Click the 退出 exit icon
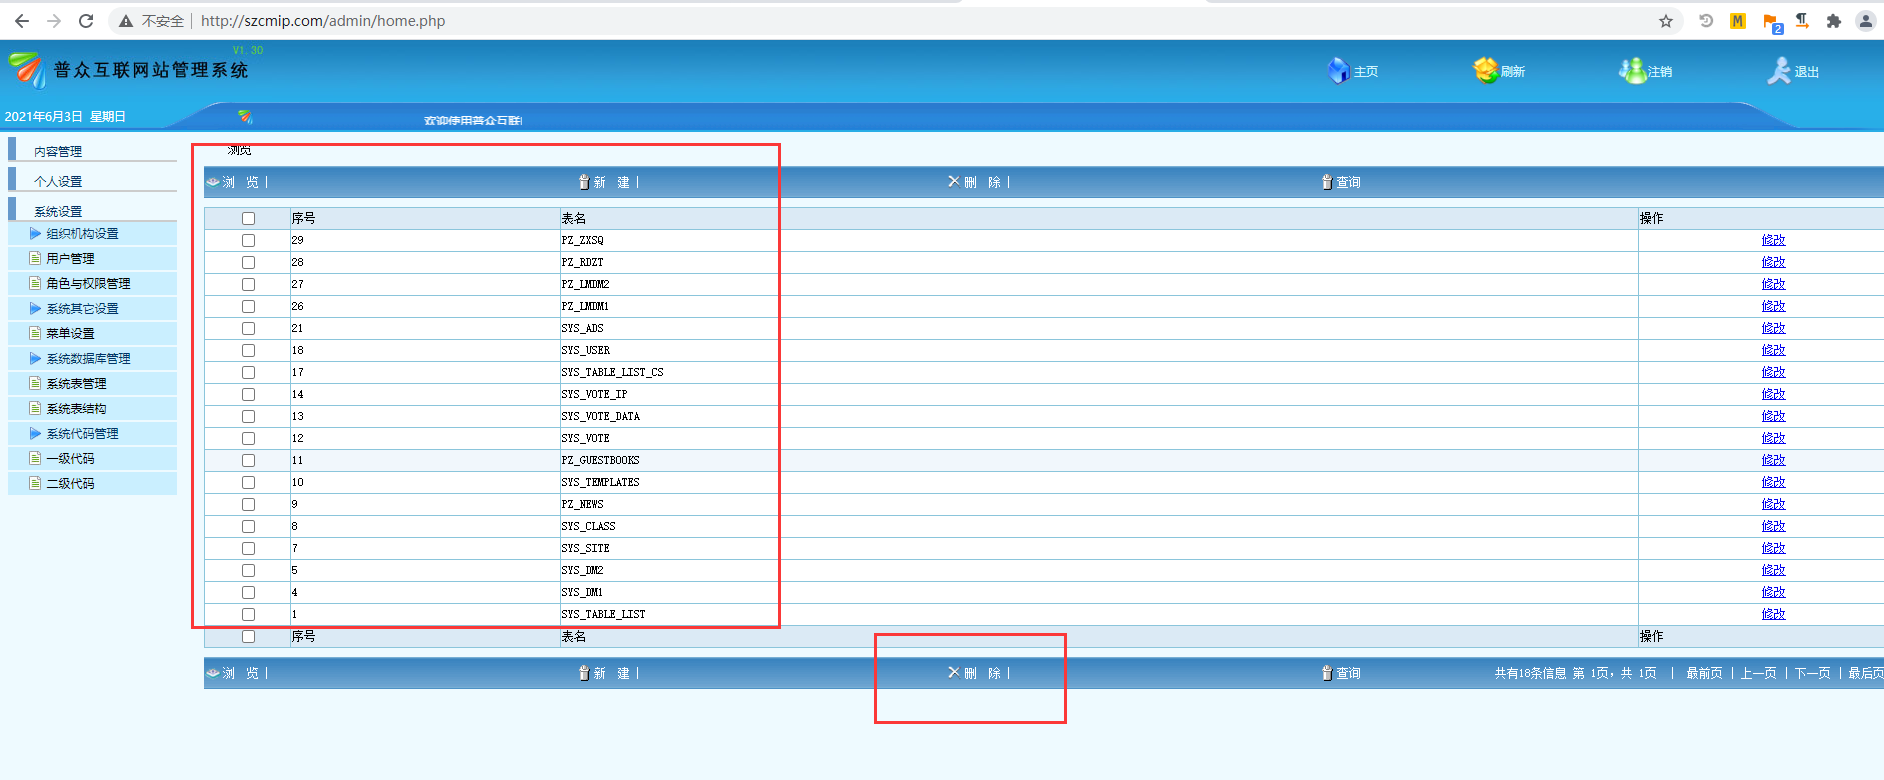This screenshot has height=780, width=1884. [x=1779, y=71]
